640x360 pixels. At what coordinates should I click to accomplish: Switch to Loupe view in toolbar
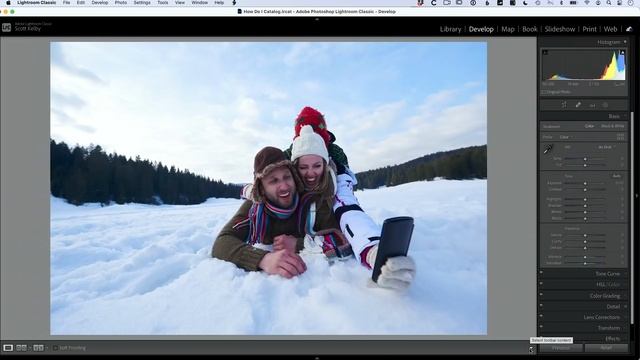coord(8,348)
